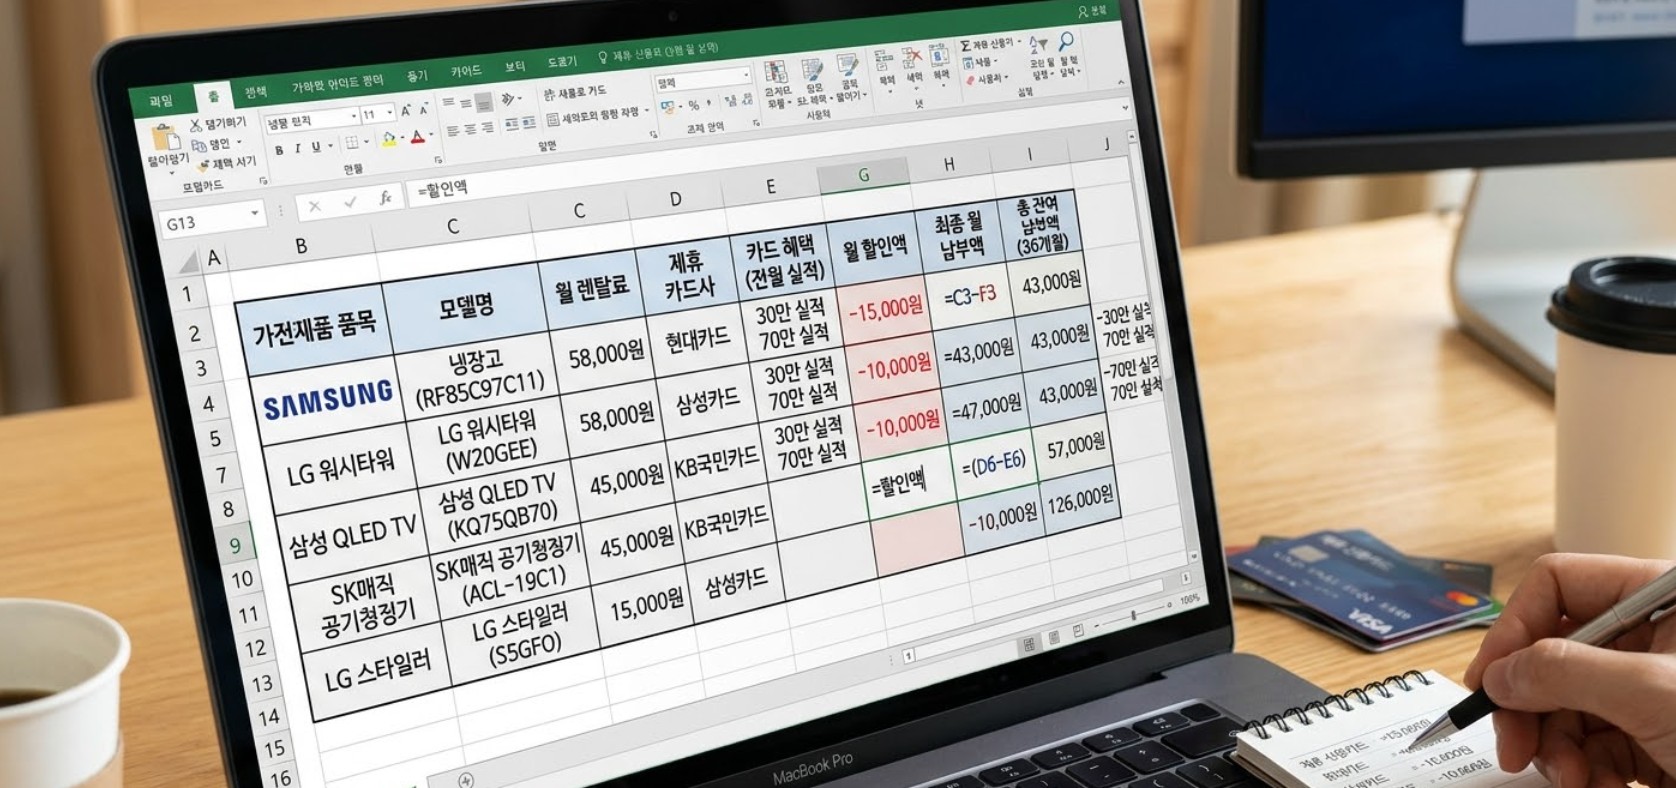
Task: Open the Format as Table icon
Action: (813, 69)
